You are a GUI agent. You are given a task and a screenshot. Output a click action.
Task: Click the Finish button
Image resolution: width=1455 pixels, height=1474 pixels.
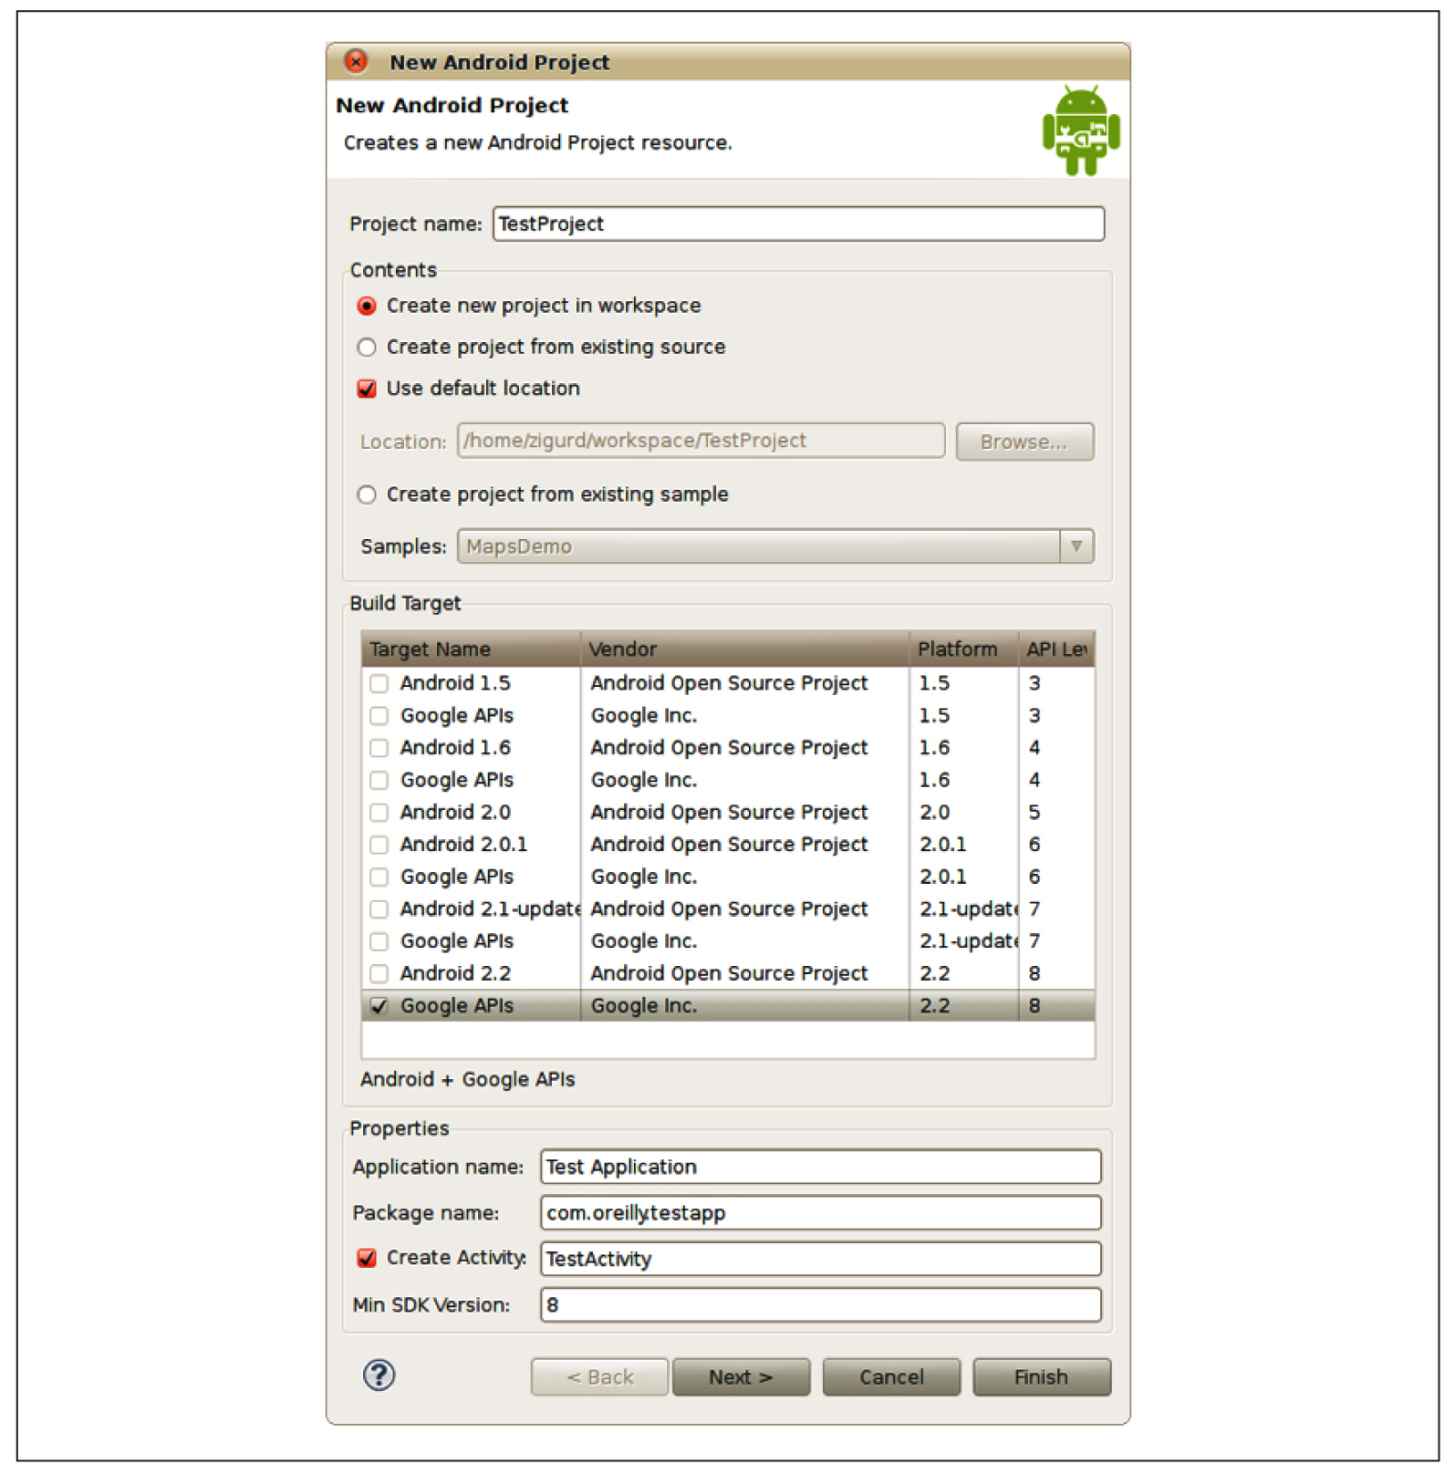1041,1377
